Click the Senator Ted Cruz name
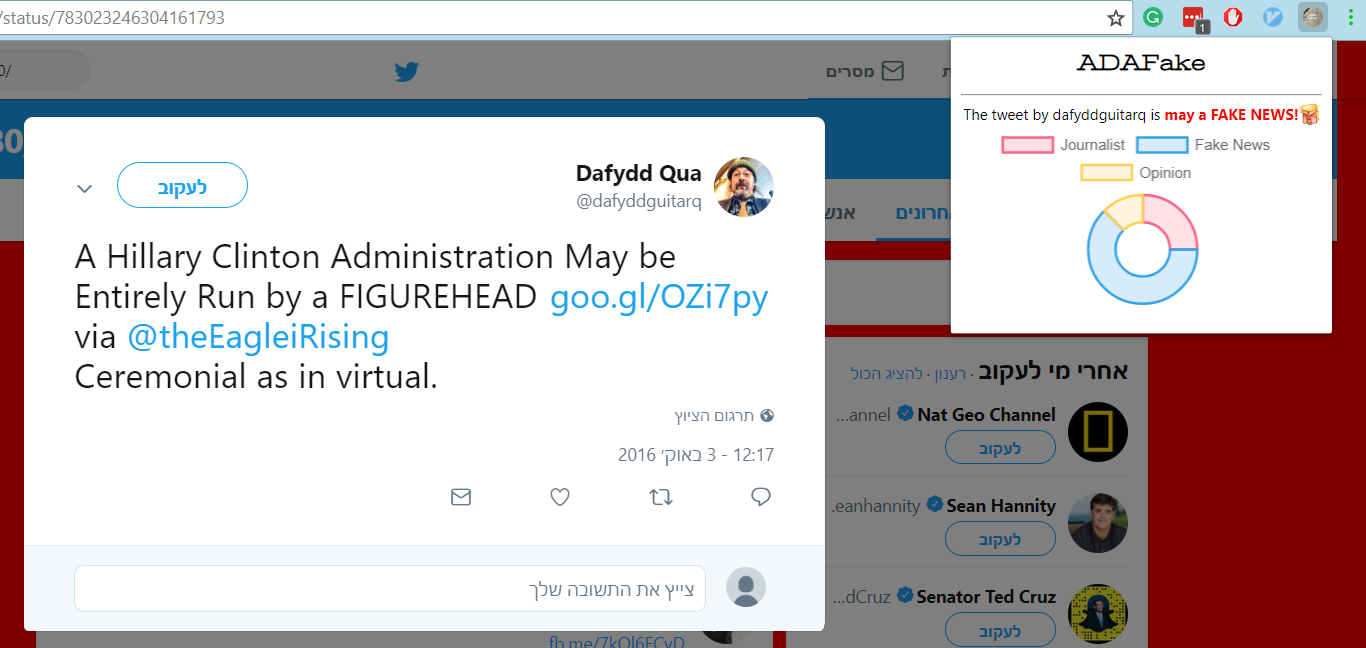Screen dimensions: 1366x648 (x=986, y=596)
